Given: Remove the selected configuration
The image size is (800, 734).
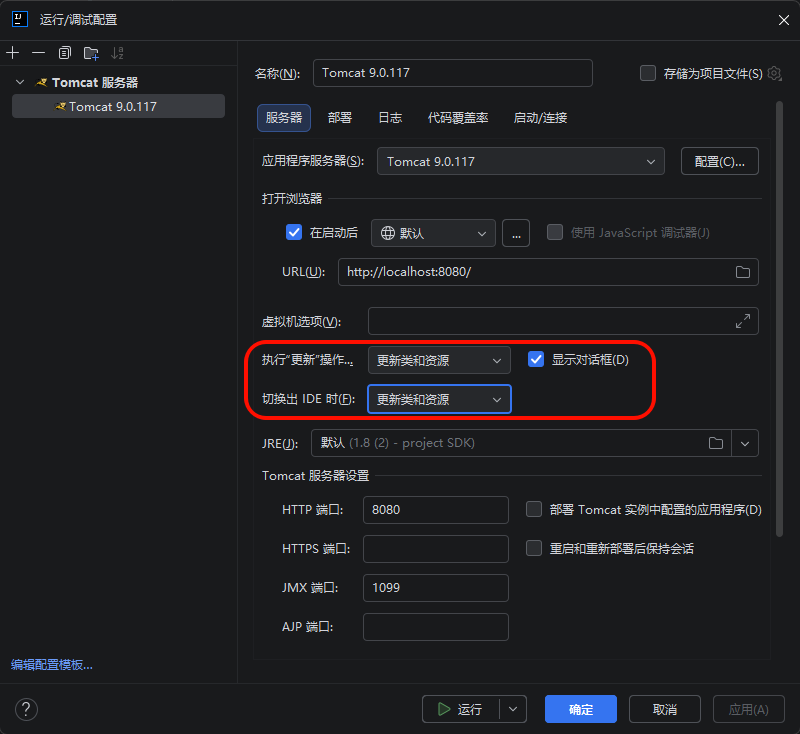Looking at the screenshot, I should coord(38,53).
